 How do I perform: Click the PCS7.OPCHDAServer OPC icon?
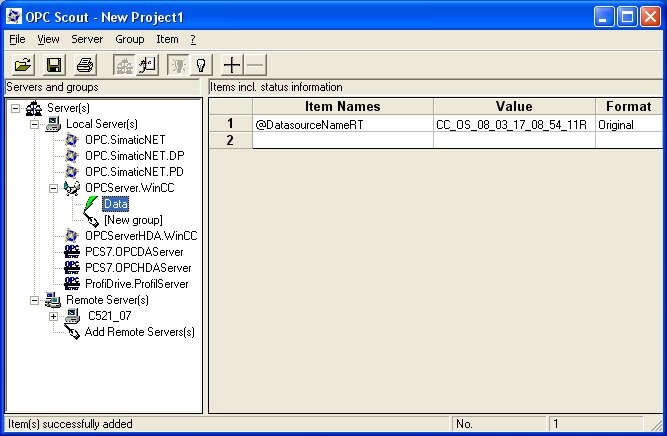click(72, 268)
